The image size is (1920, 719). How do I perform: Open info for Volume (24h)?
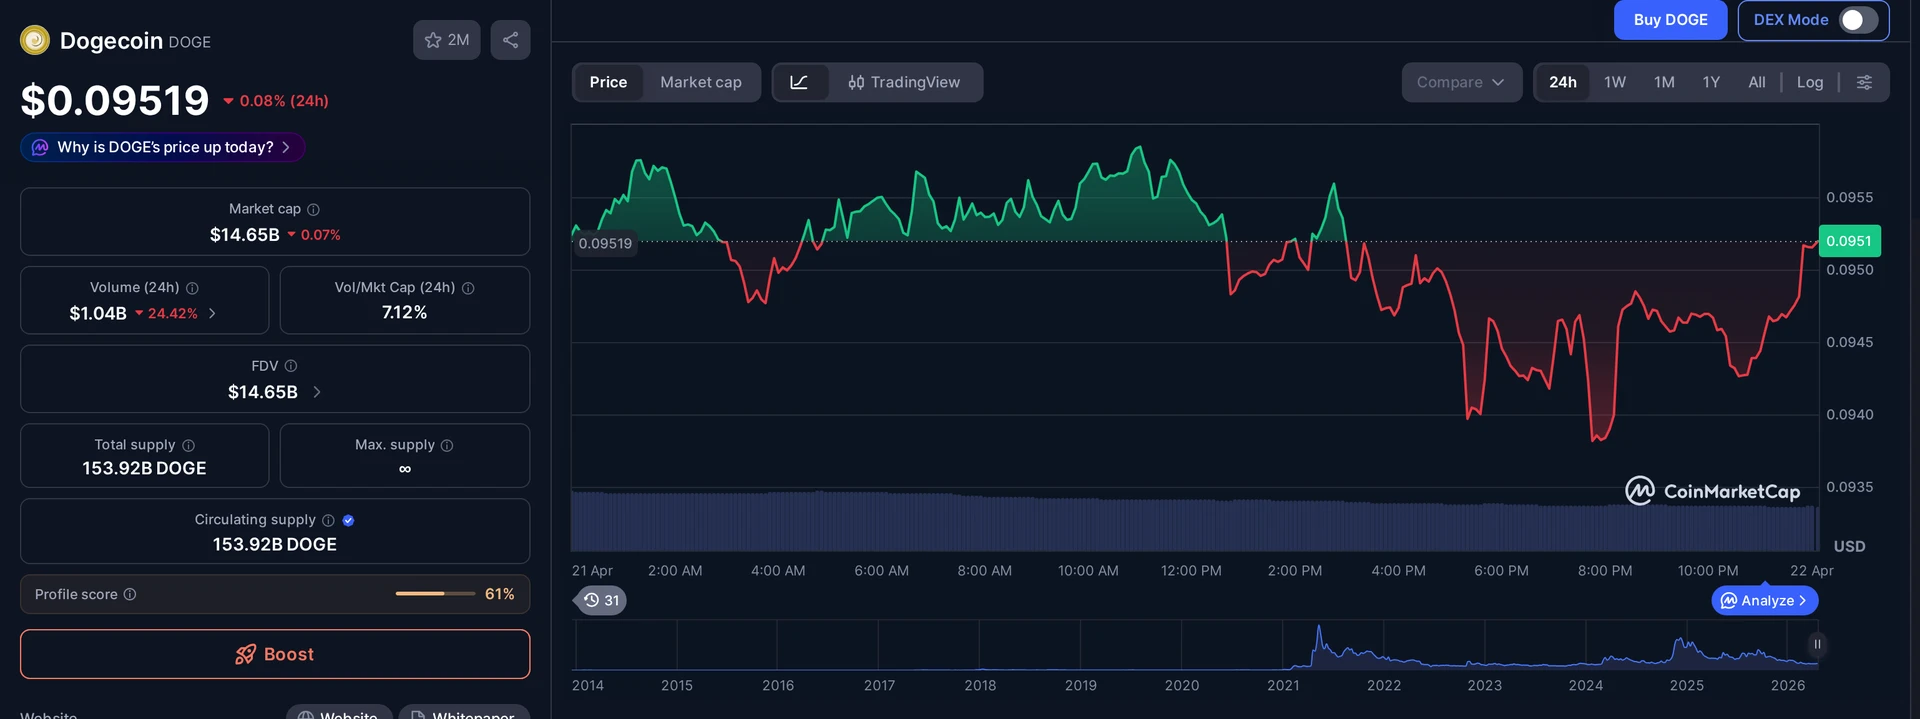click(192, 288)
